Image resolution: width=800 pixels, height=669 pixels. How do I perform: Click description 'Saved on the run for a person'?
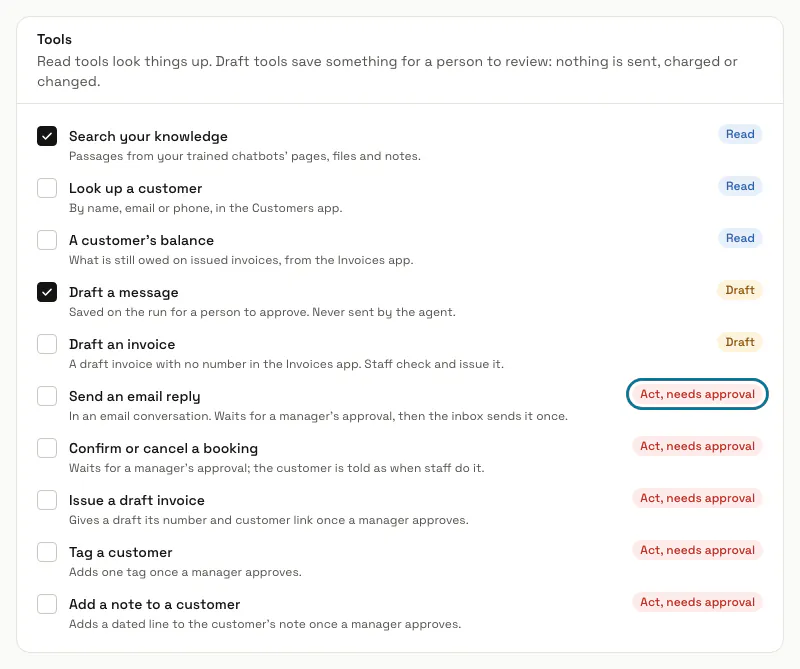(x=262, y=312)
